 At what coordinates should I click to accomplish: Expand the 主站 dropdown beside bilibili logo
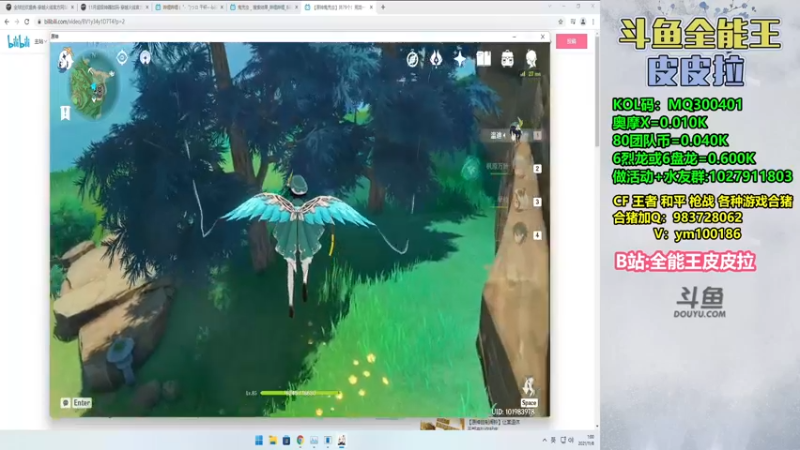(40, 42)
